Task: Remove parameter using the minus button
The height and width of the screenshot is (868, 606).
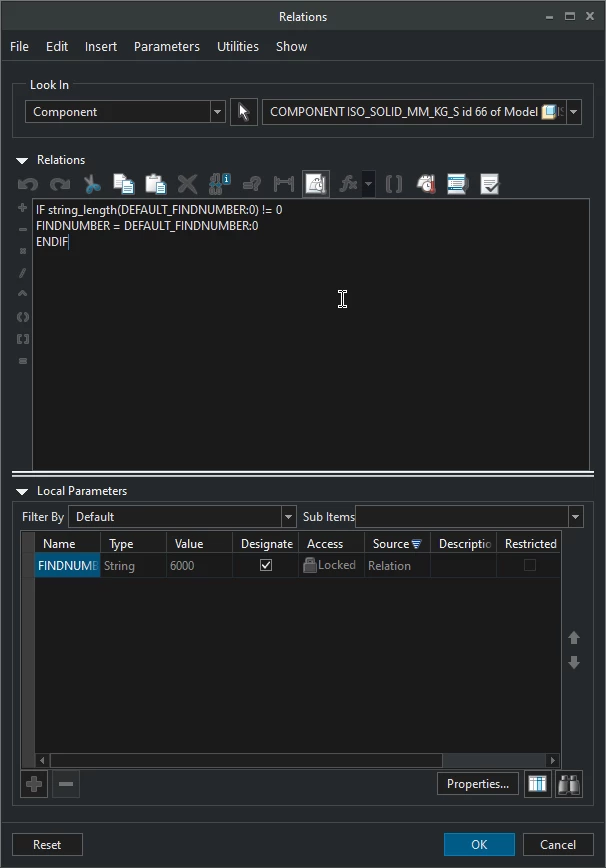Action: [66, 784]
